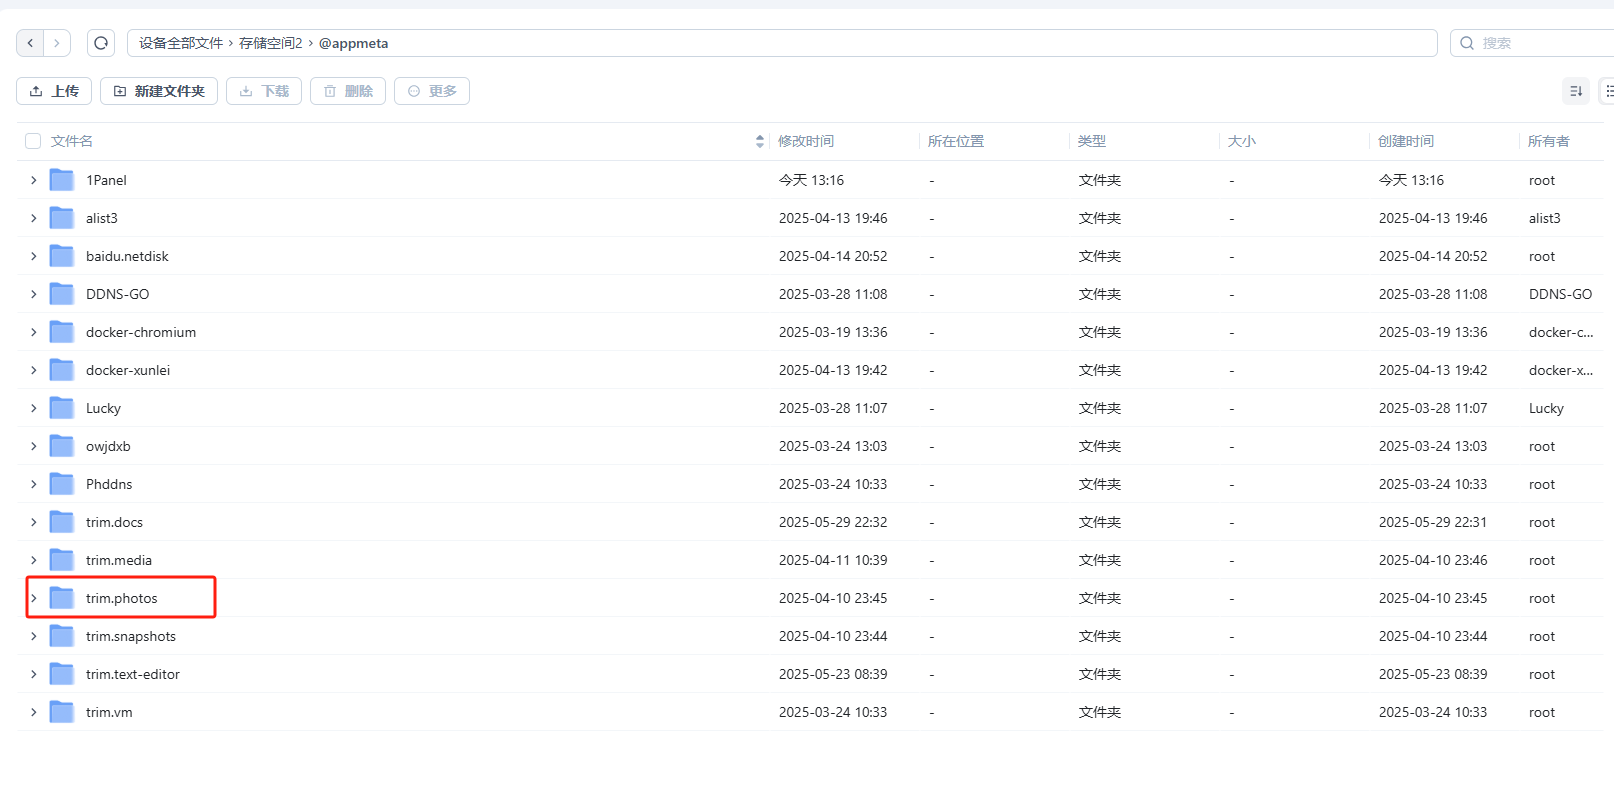This screenshot has width=1614, height=807.
Task: Click the alist3 folder icon
Action: 62,218
